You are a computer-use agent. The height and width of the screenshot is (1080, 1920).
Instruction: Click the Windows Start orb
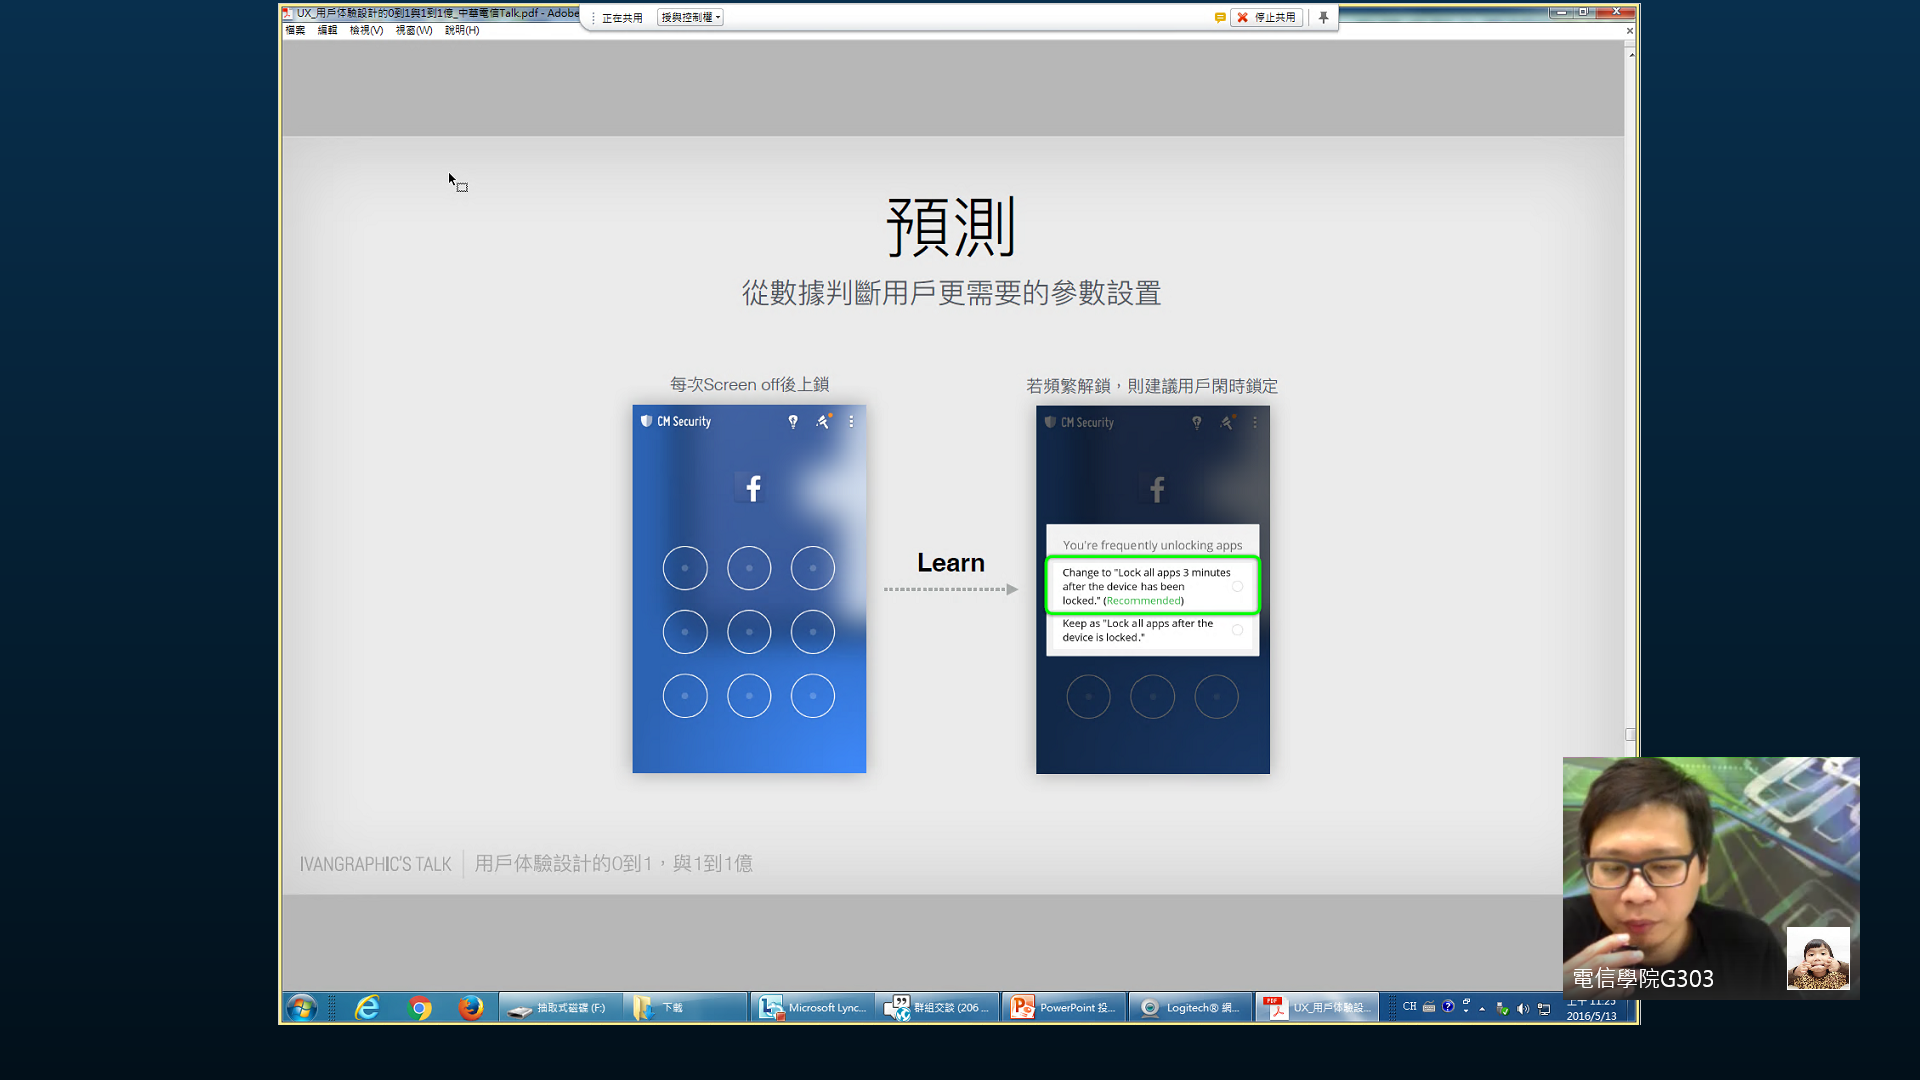click(301, 1008)
